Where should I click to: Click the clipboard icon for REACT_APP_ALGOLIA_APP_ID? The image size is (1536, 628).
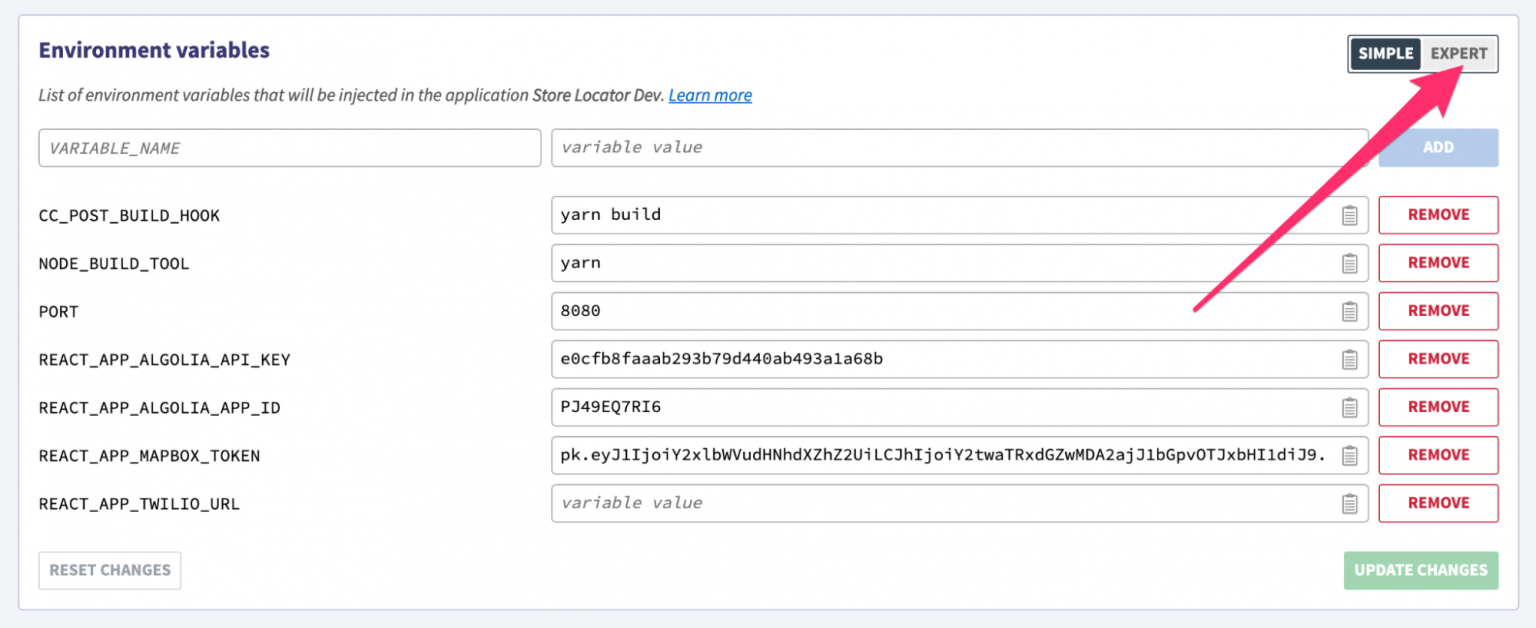1349,407
